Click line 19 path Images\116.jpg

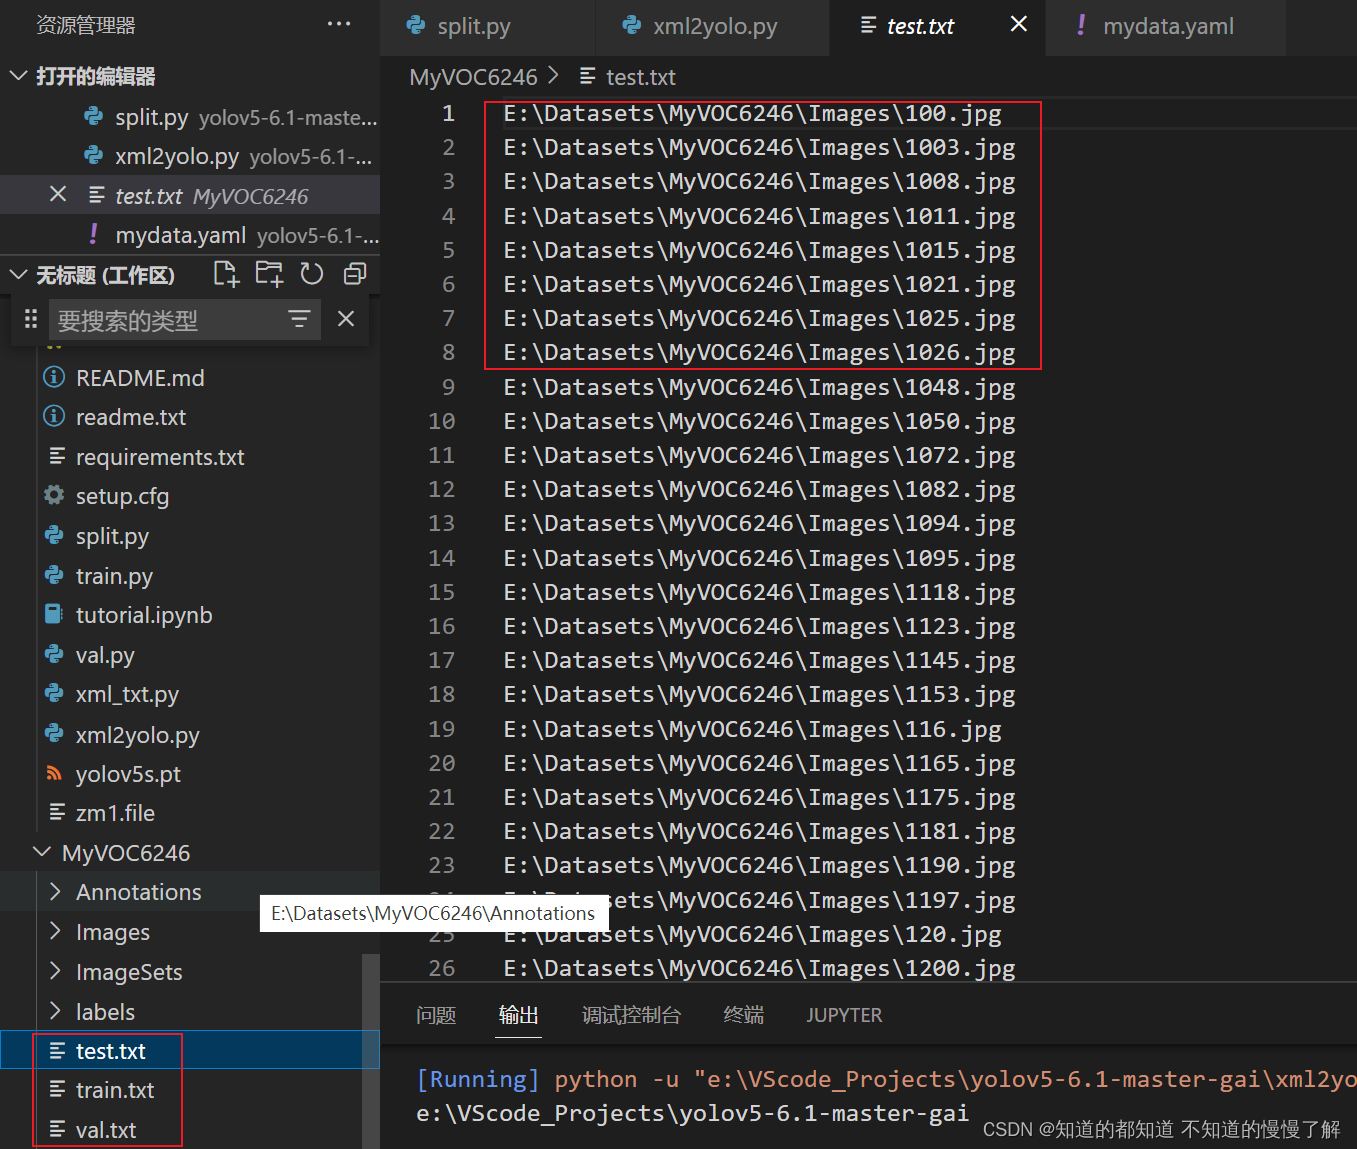click(x=752, y=729)
